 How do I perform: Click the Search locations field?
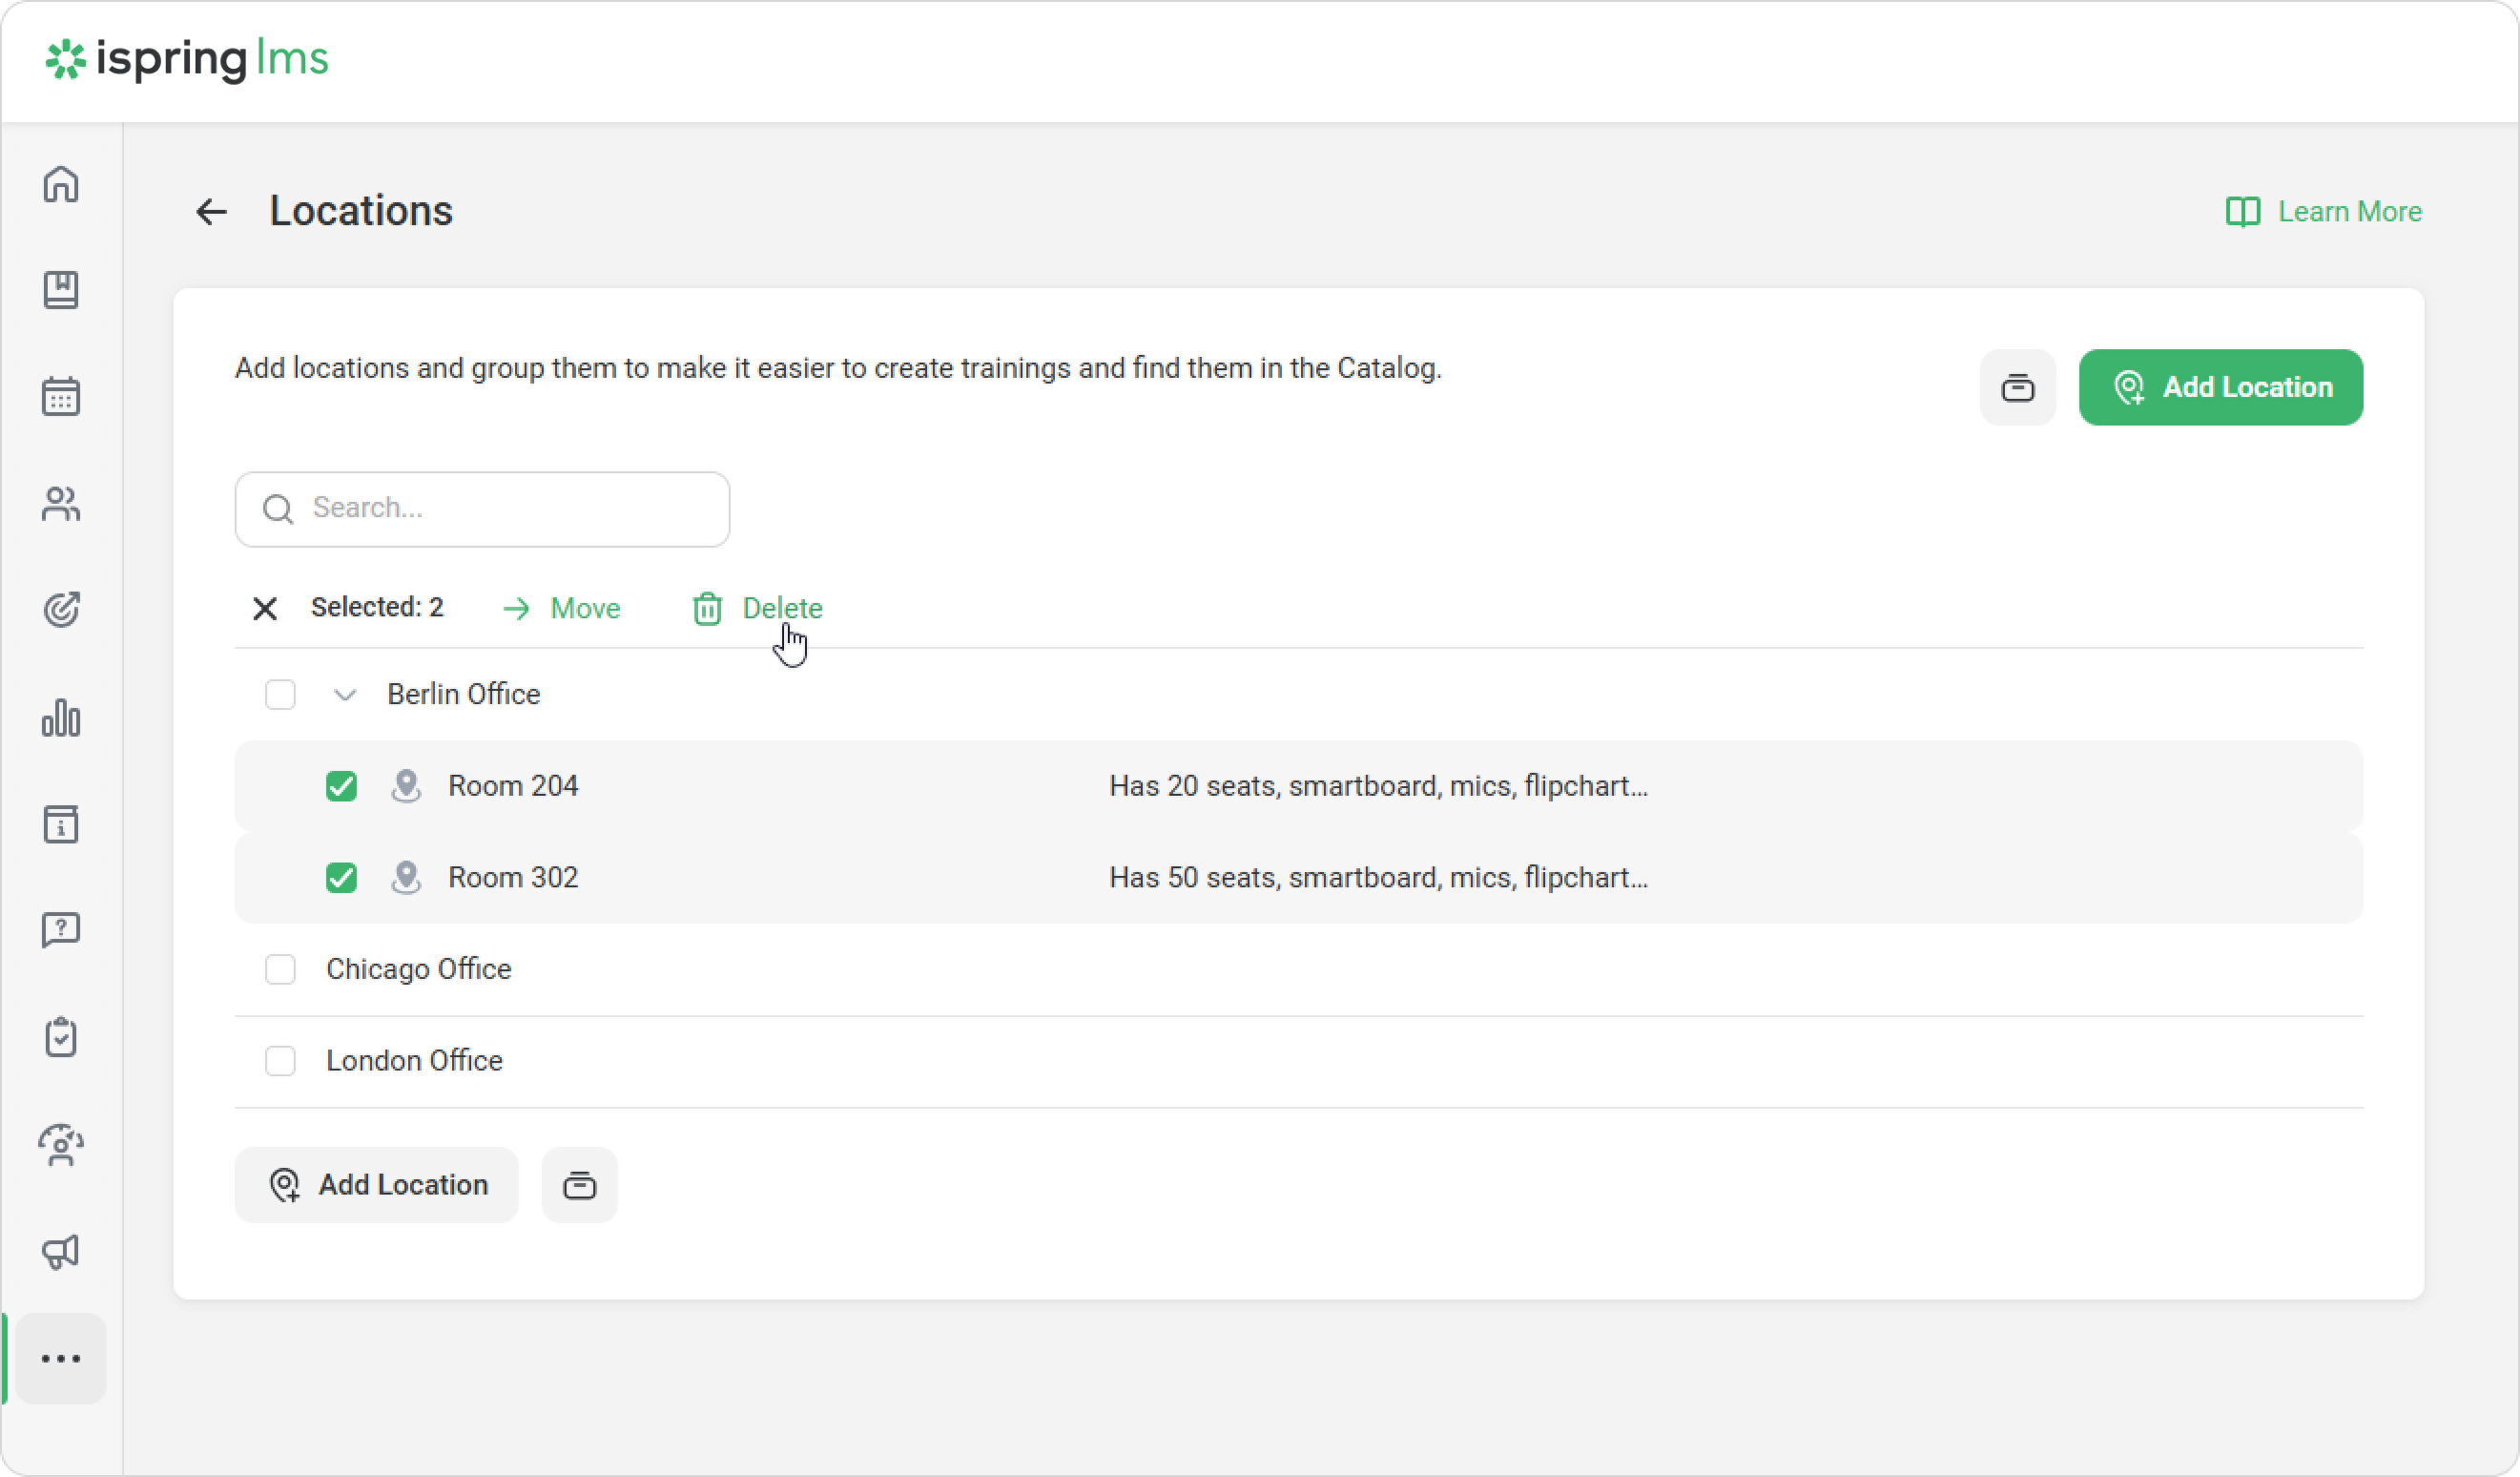point(482,509)
